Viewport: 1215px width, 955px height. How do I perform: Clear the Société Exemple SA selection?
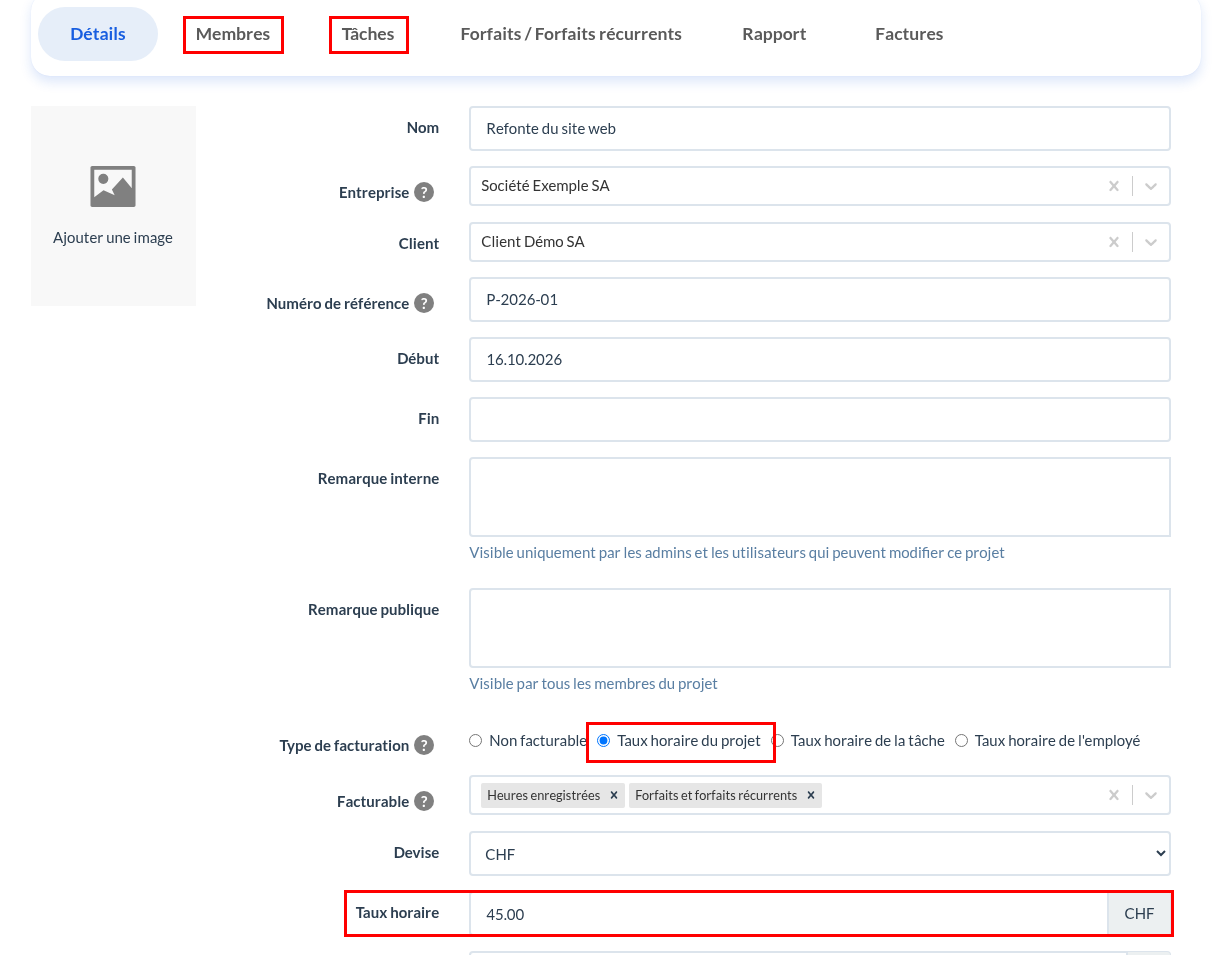coord(1114,186)
